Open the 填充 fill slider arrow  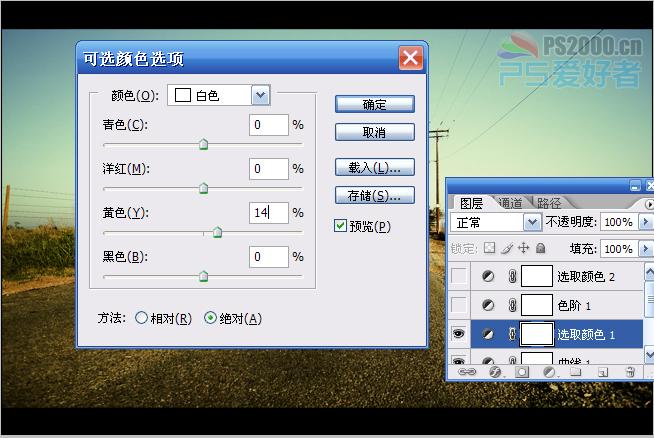pyautogui.click(x=646, y=249)
